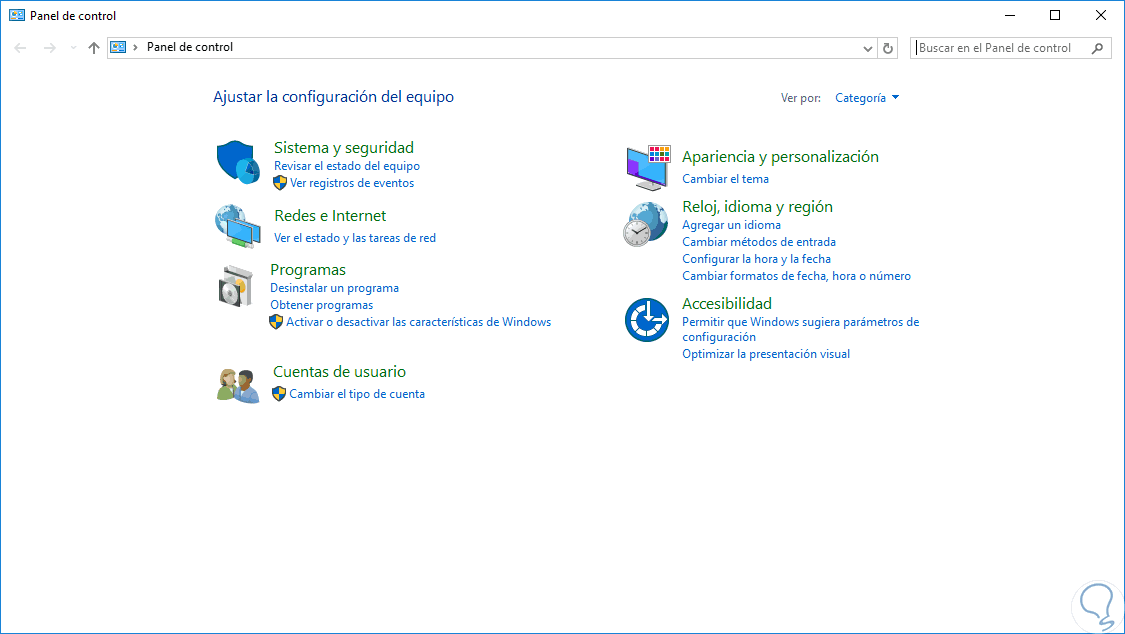Open the Reloj, idioma y región clock icon
The height and width of the screenshot is (634, 1125).
pos(646,224)
